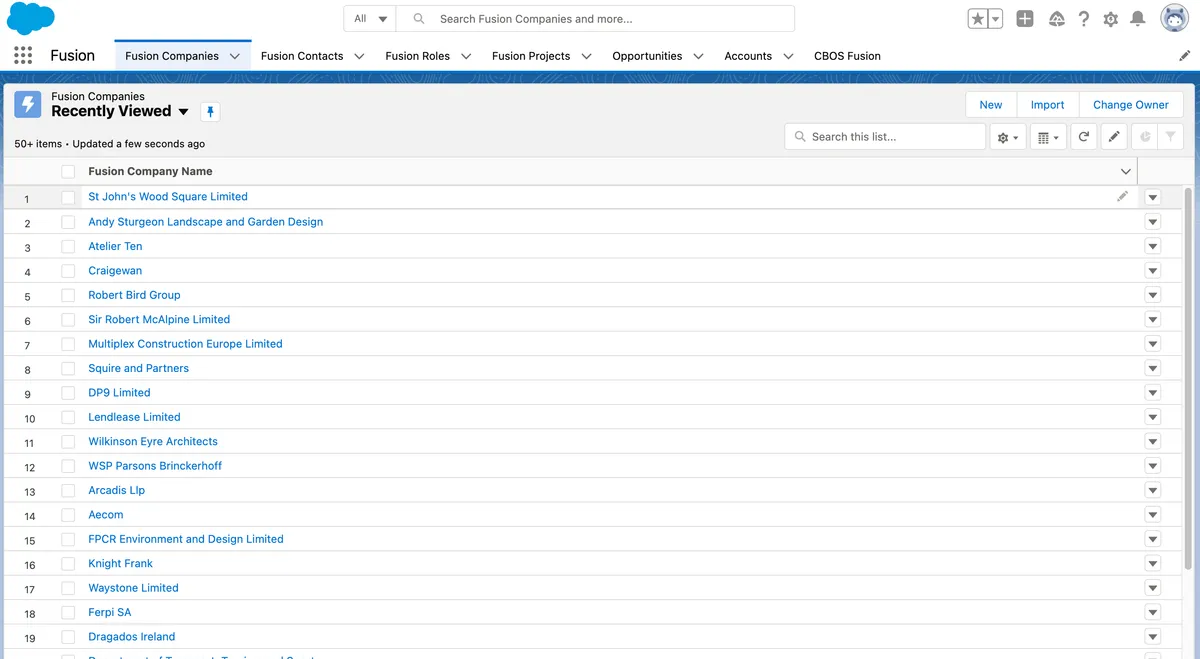Check the Robert Bird Group row checkbox
The width and height of the screenshot is (1200, 659).
click(x=68, y=295)
